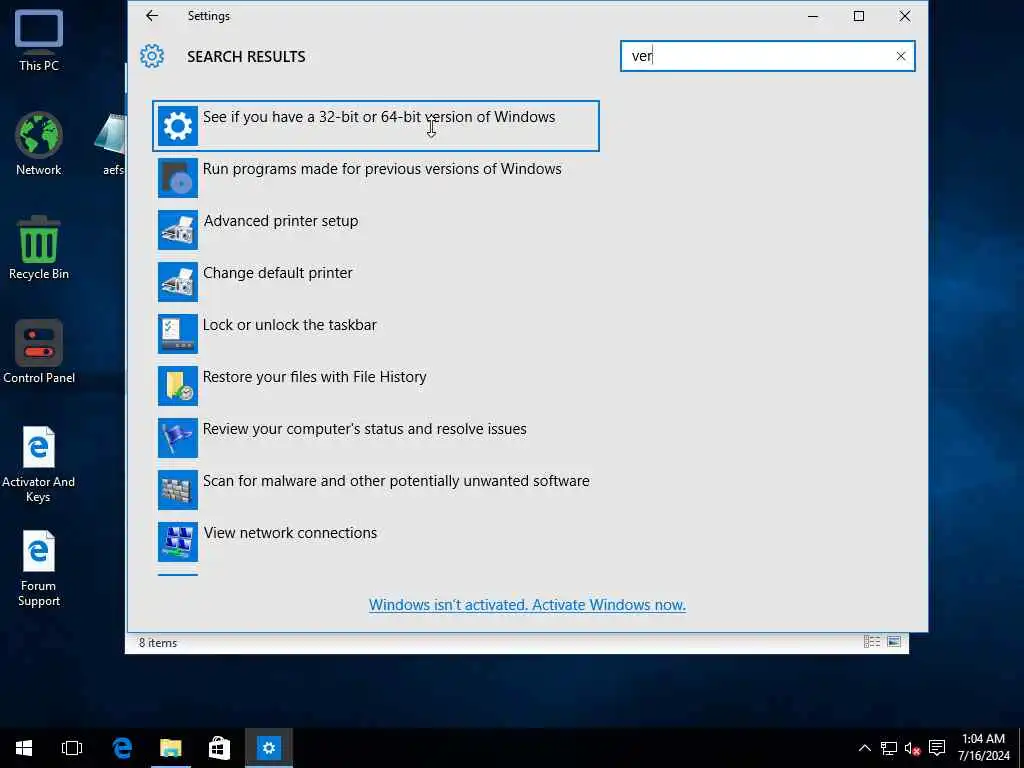Viewport: 1024px width, 768px height.
Task: Open Task View from the taskbar
Action: [x=72, y=748]
